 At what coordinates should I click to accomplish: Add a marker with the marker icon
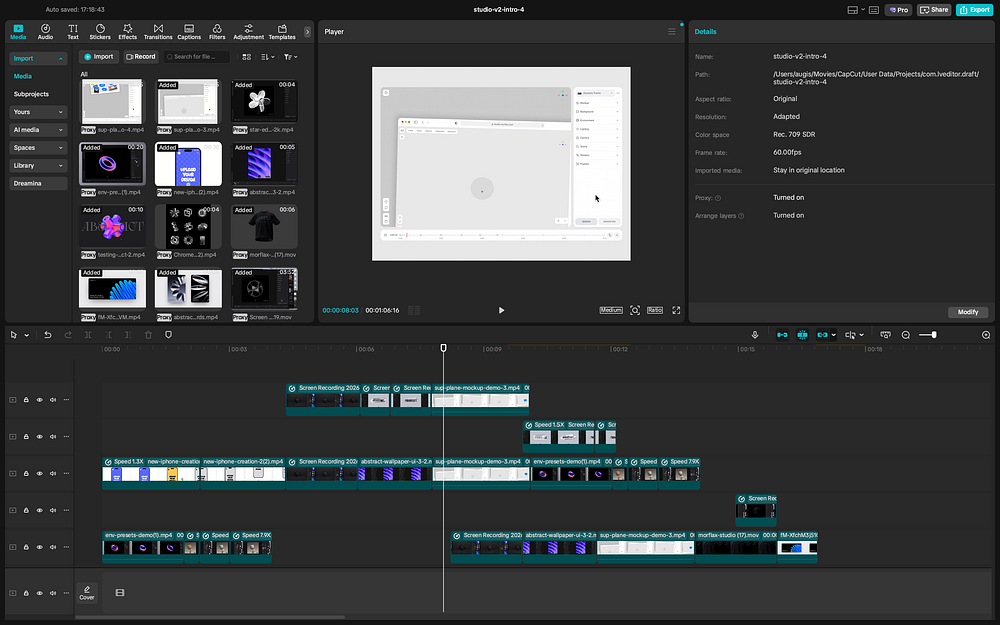(x=168, y=335)
